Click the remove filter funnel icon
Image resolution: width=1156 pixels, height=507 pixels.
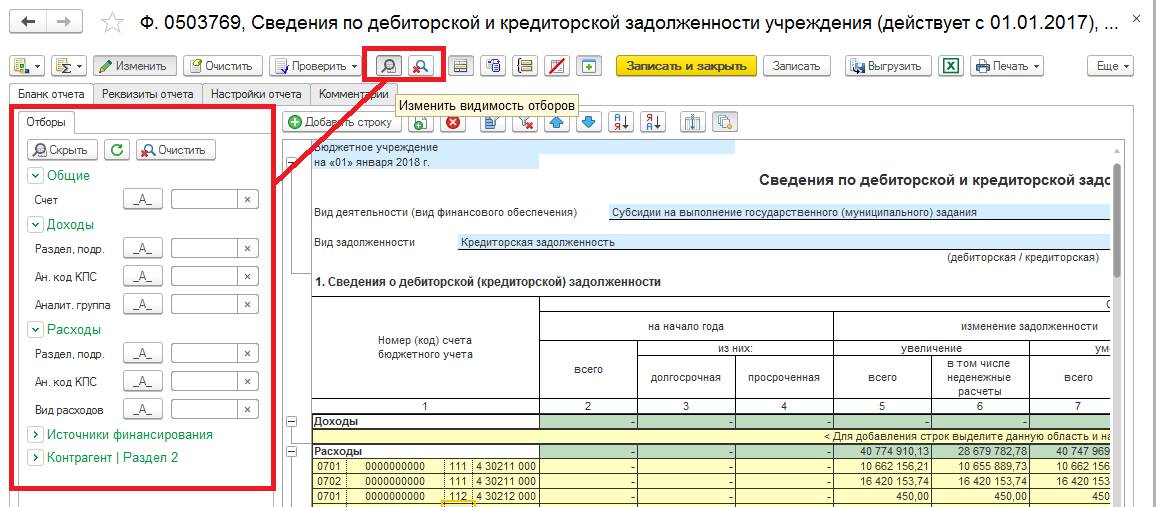point(526,123)
